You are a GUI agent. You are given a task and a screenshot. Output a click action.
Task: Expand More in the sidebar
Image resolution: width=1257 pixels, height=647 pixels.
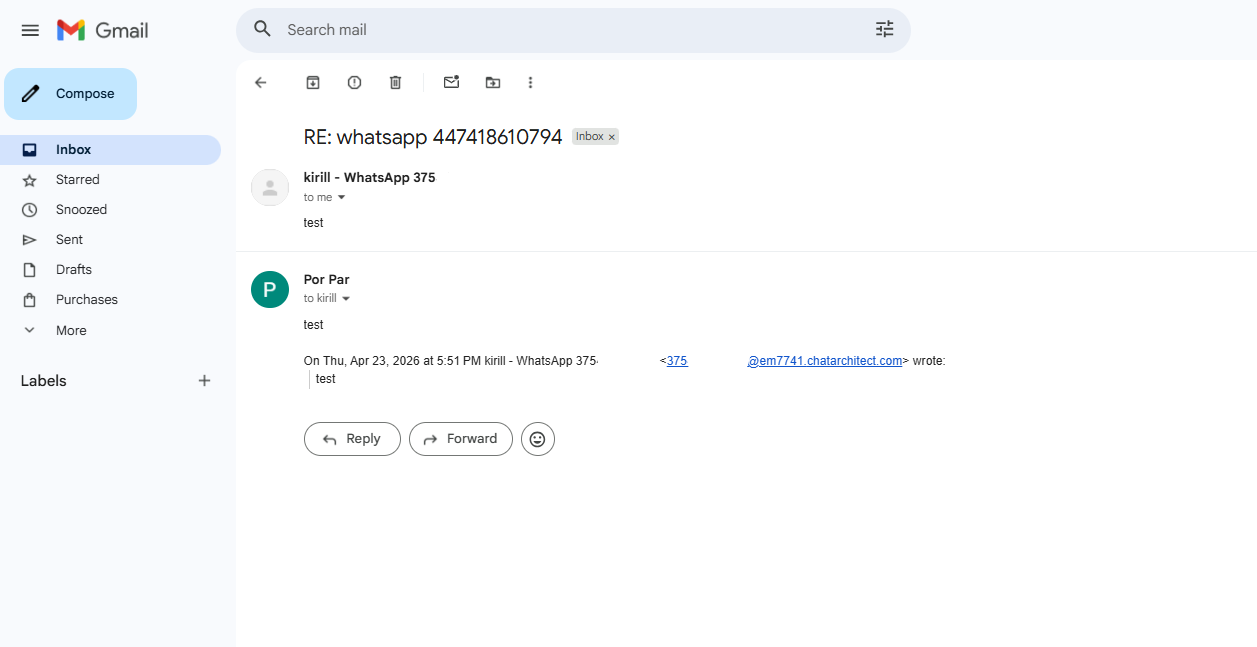coord(71,330)
